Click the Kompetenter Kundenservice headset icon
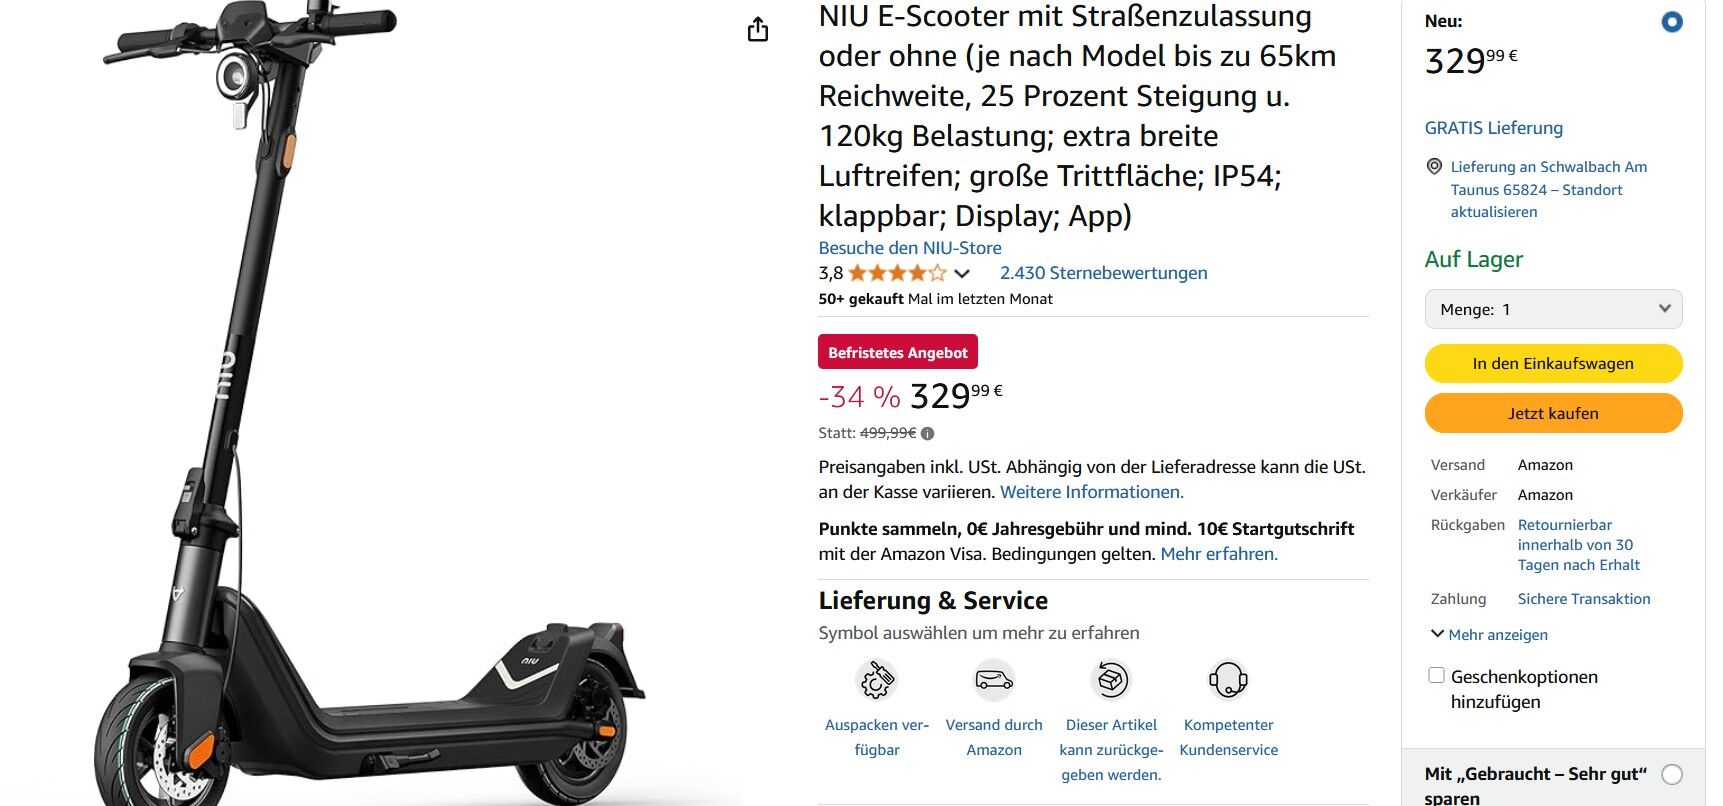Image resolution: width=1723 pixels, height=806 pixels. click(x=1228, y=680)
